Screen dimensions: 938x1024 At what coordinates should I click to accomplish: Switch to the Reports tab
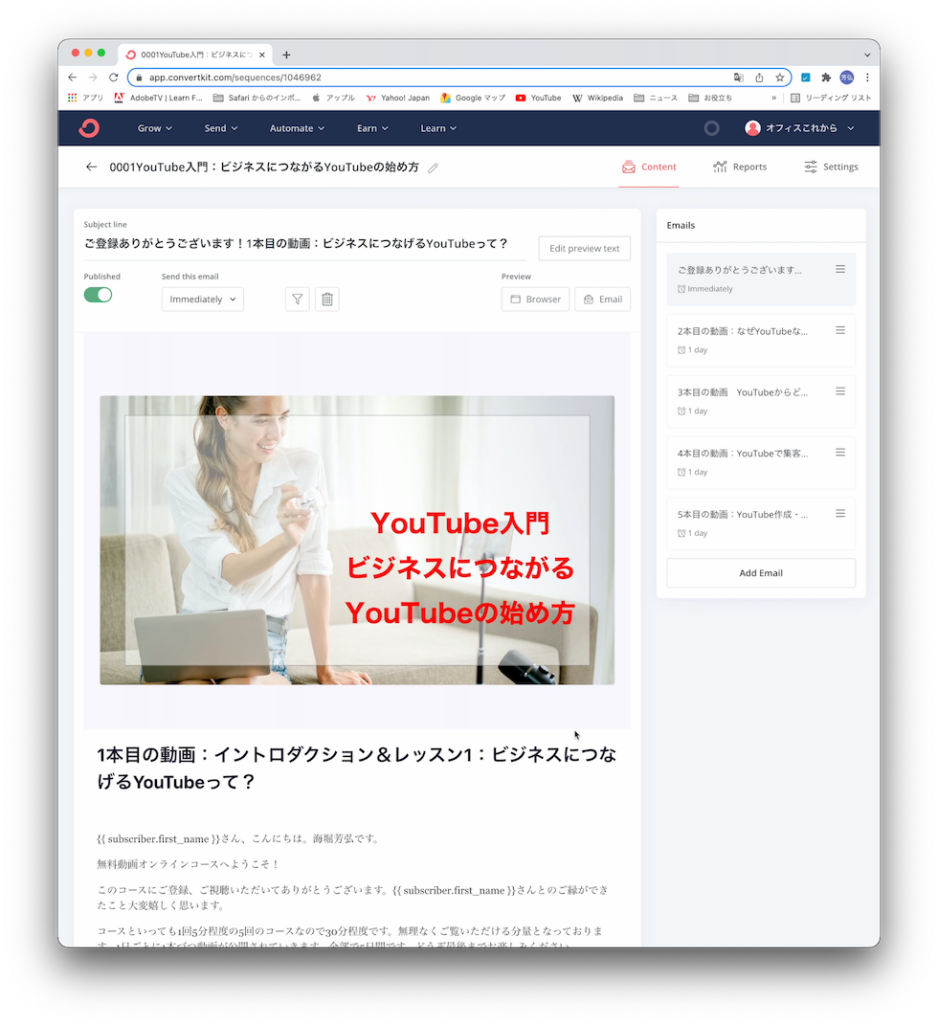740,167
